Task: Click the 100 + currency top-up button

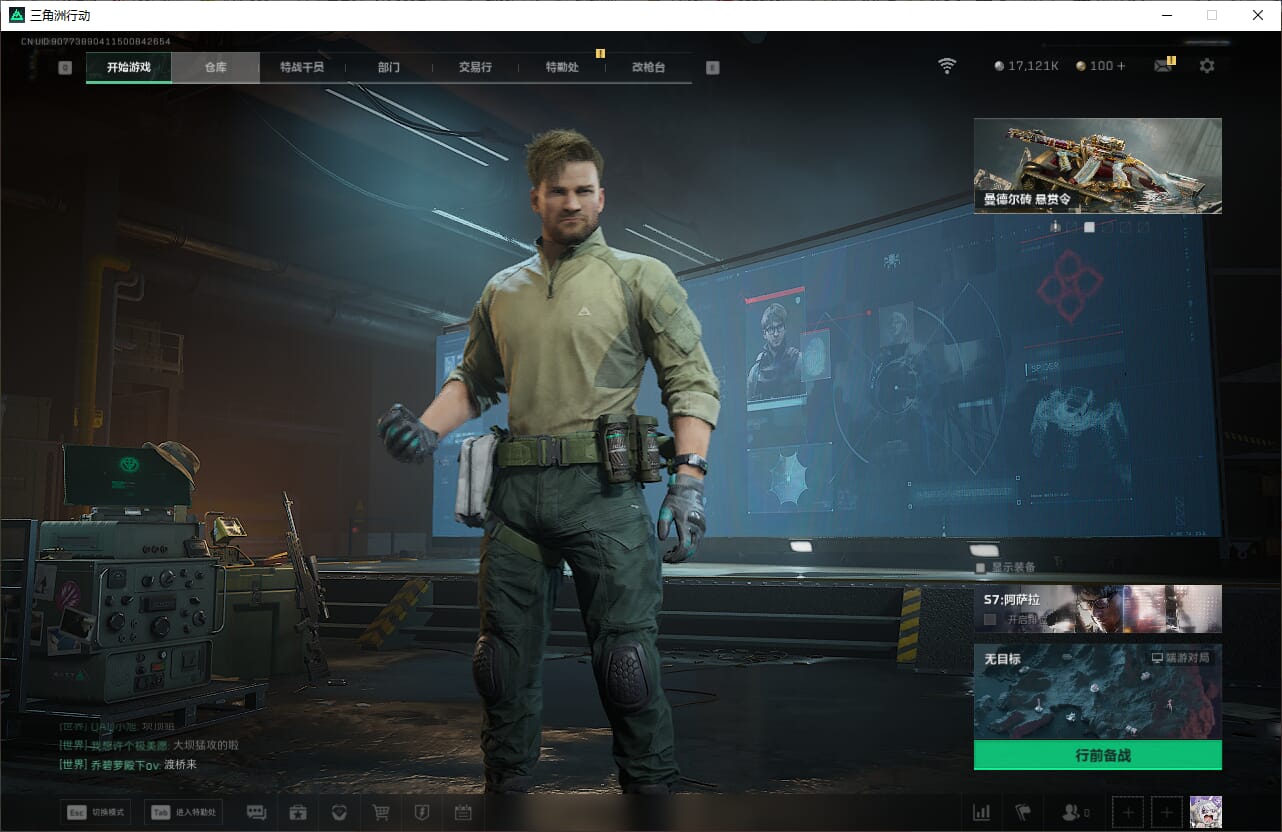Action: (x=1101, y=66)
